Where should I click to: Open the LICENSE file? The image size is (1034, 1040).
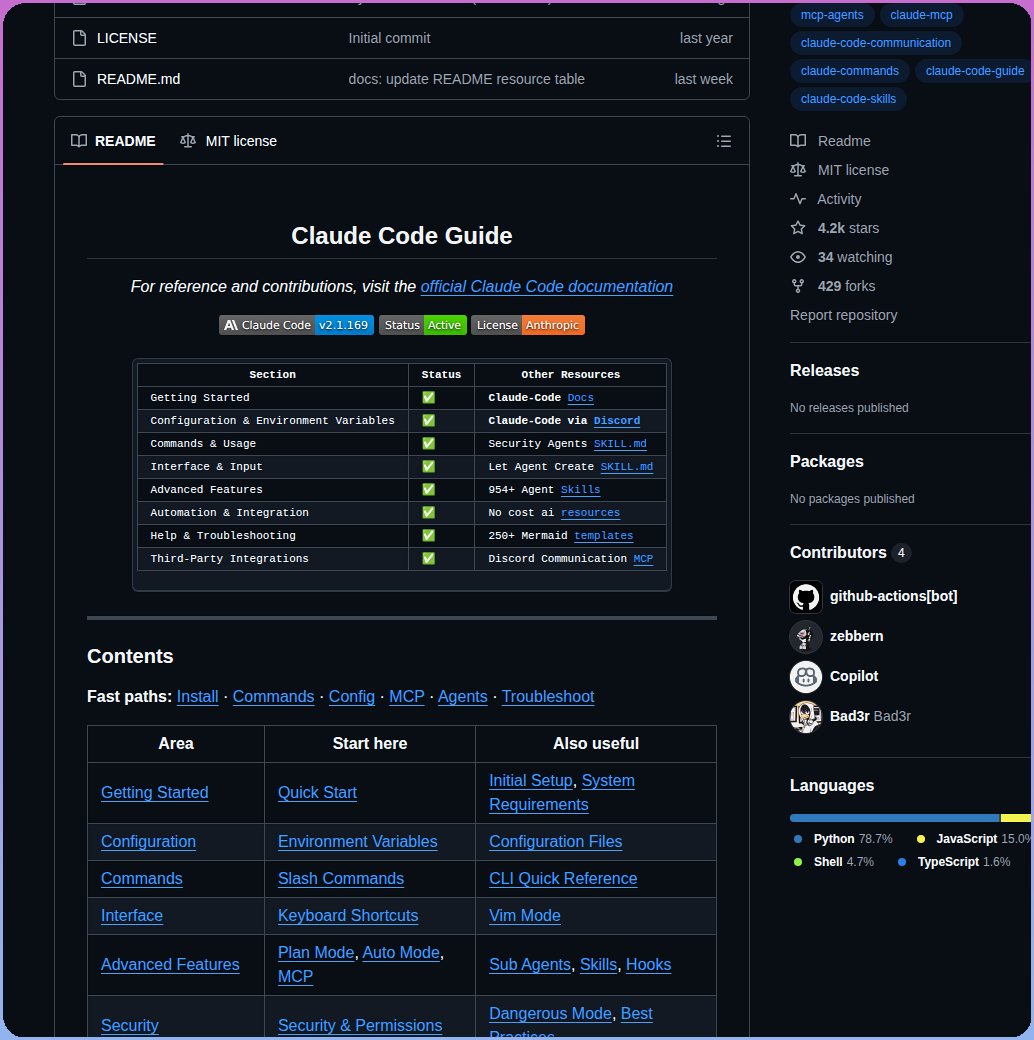(x=127, y=38)
